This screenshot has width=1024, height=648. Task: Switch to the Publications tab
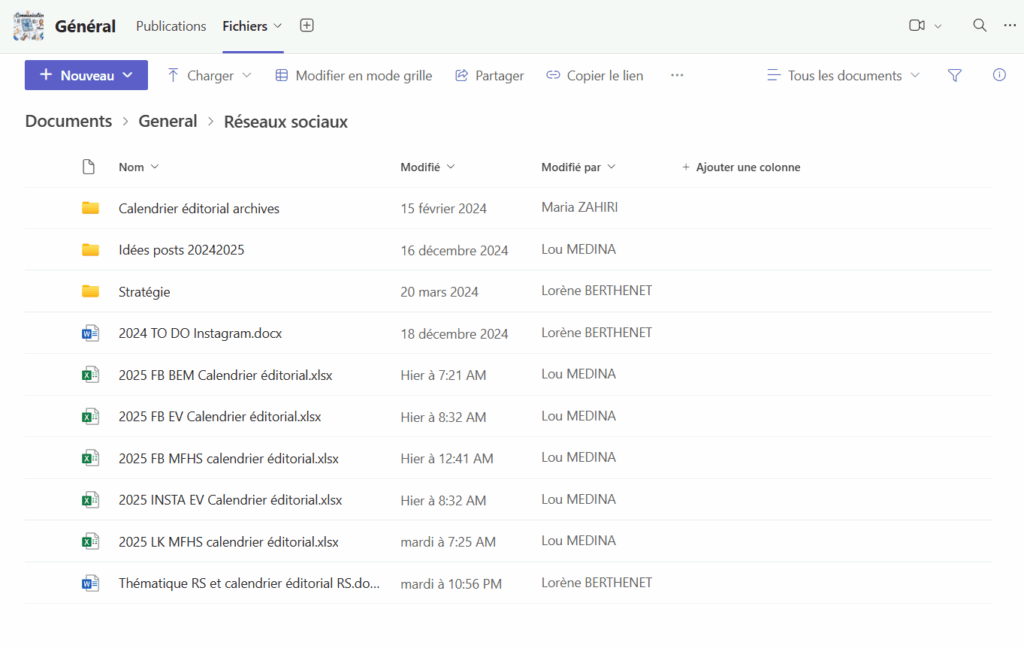pyautogui.click(x=171, y=26)
